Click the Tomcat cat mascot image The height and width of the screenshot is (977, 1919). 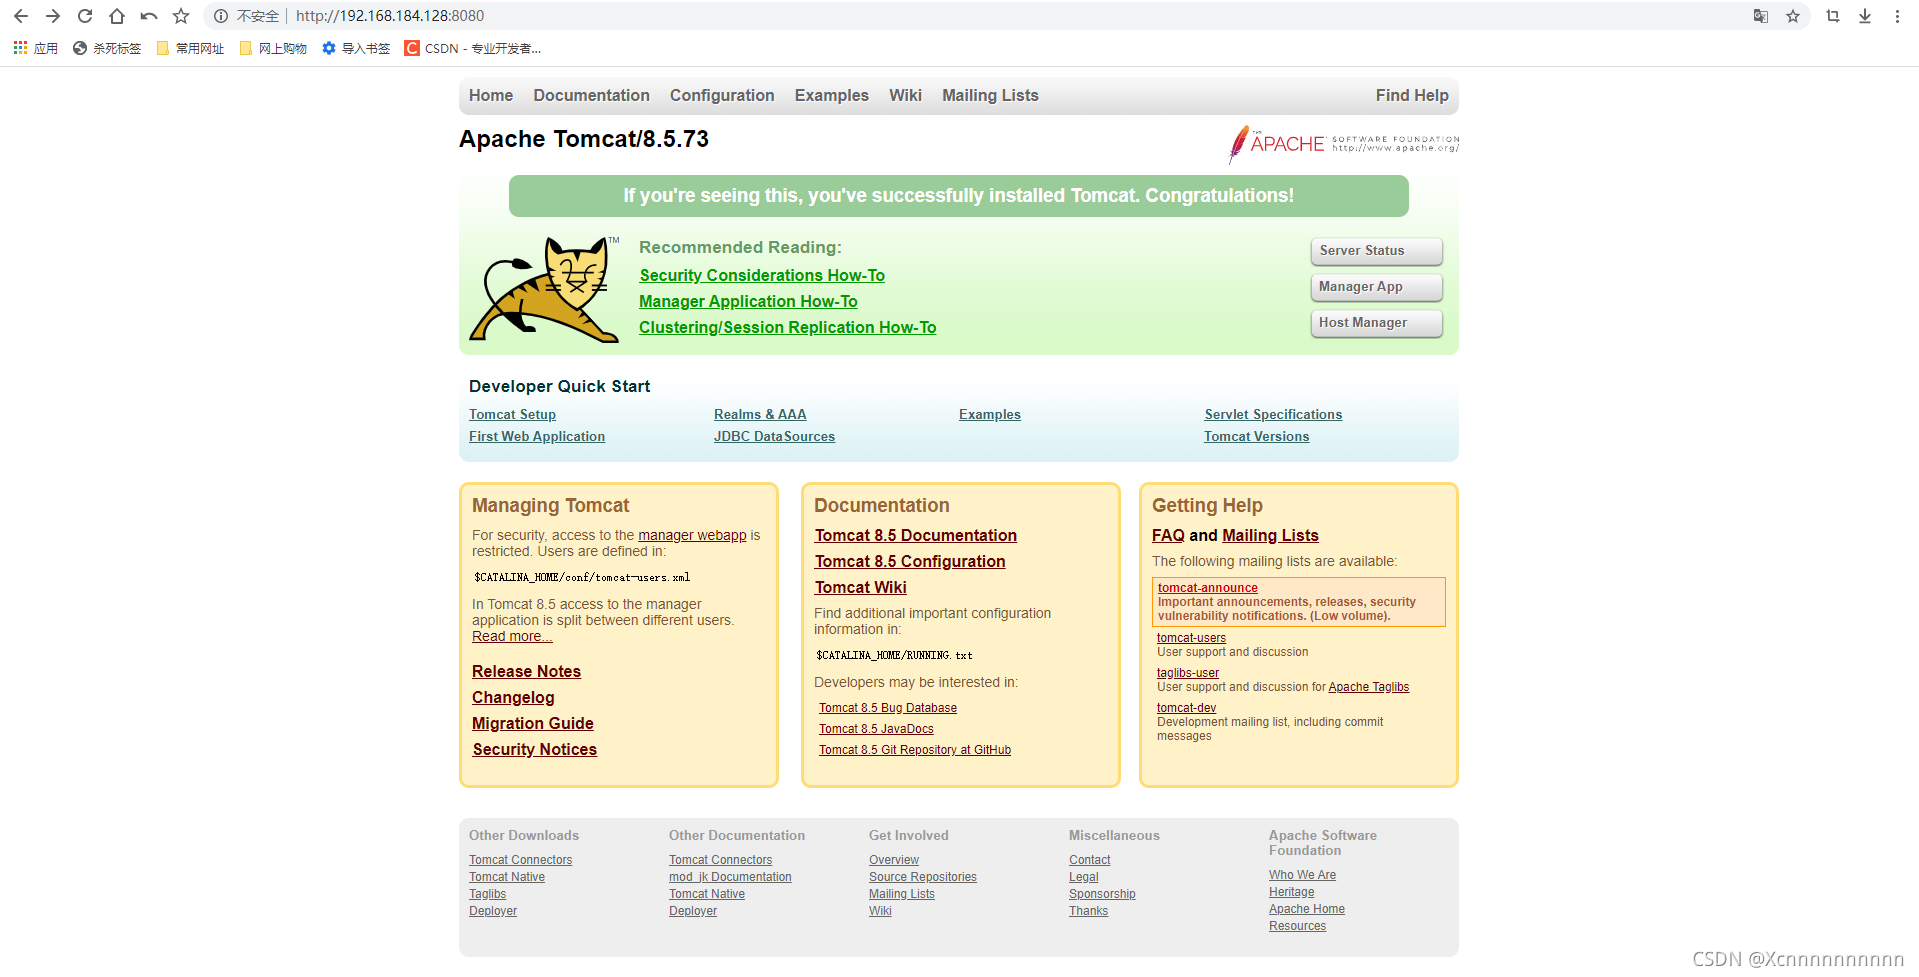545,290
